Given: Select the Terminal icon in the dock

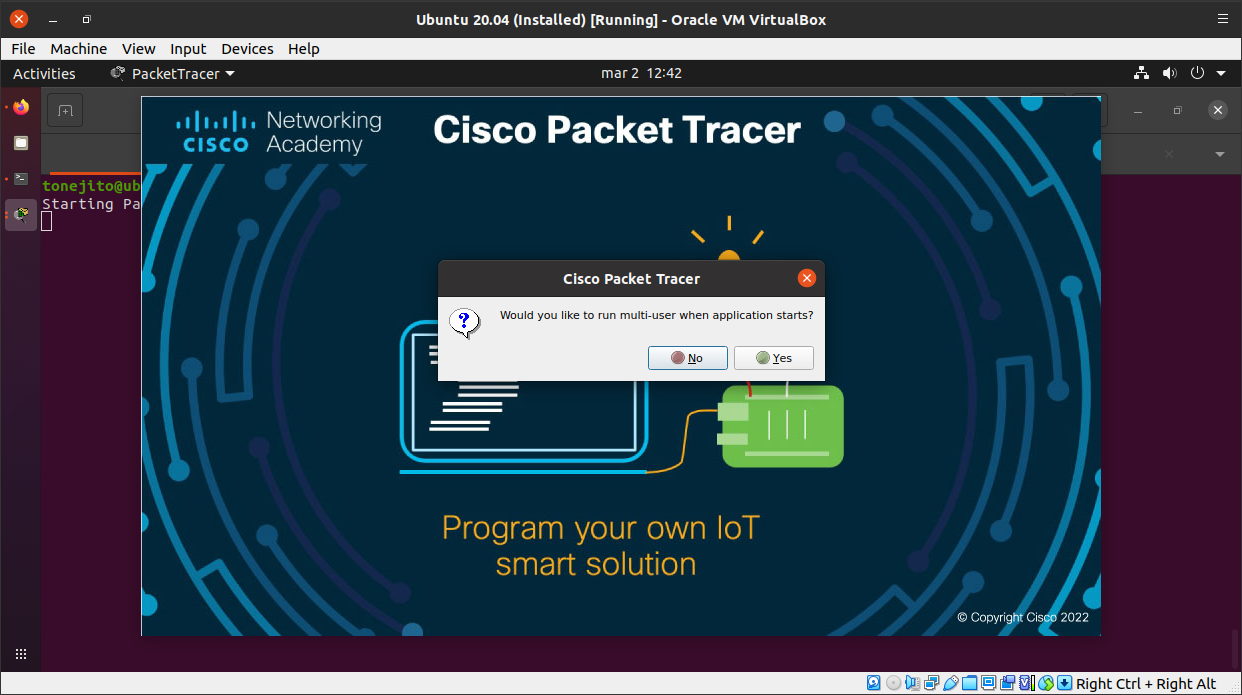Looking at the screenshot, I should [21, 179].
